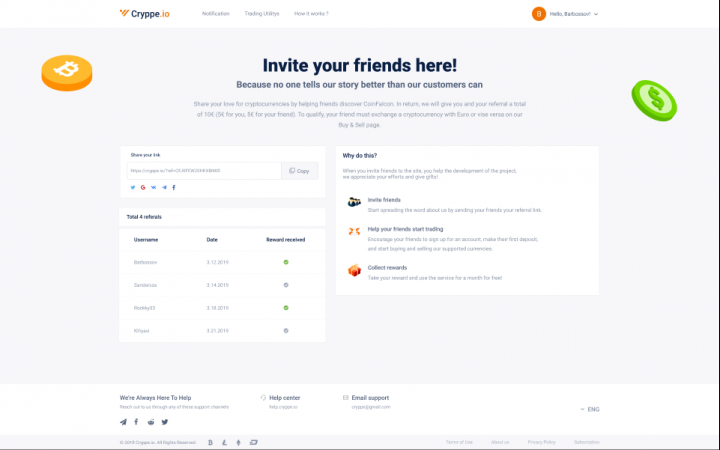The width and height of the screenshot is (720, 450).
Task: Open the Help center link
Action: (x=285, y=398)
